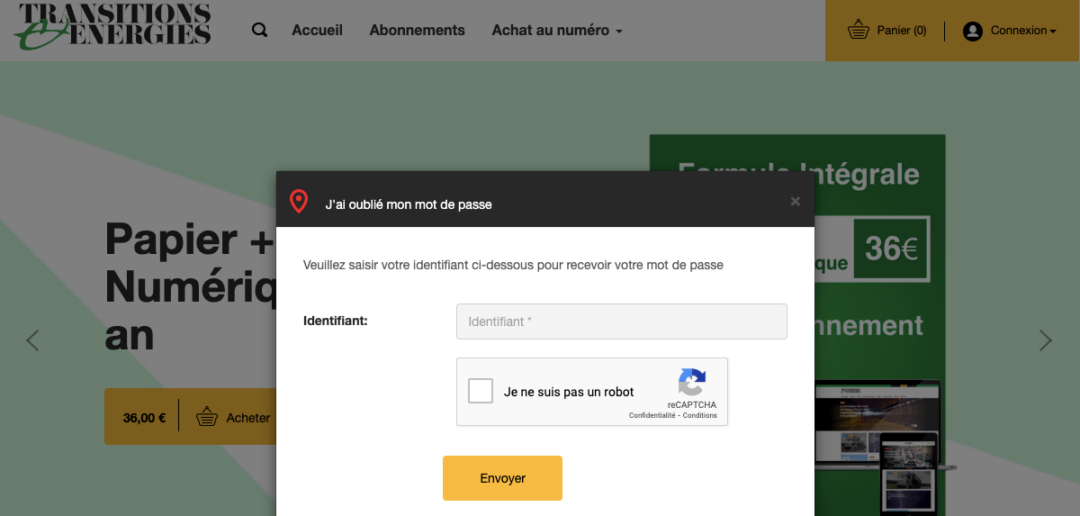Open the reCAPTCHA Confidentialité link
The width and height of the screenshot is (1080, 516).
[653, 416]
